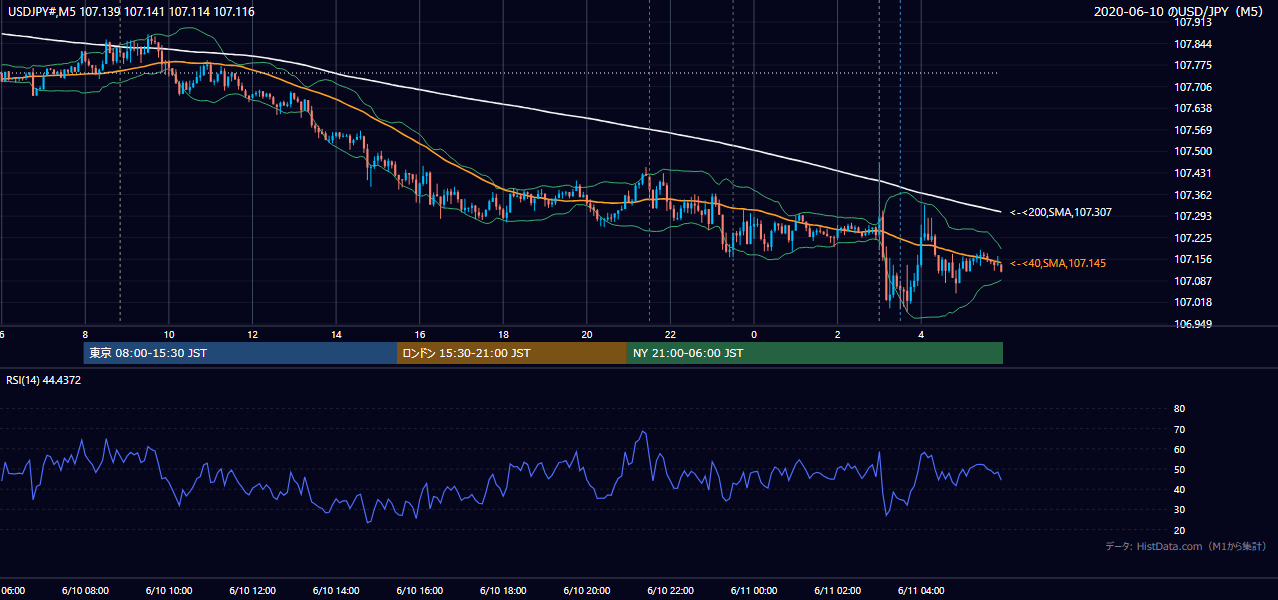The height and width of the screenshot is (600, 1278).
Task: Click RSI scale value 60
Action: coord(1179,449)
